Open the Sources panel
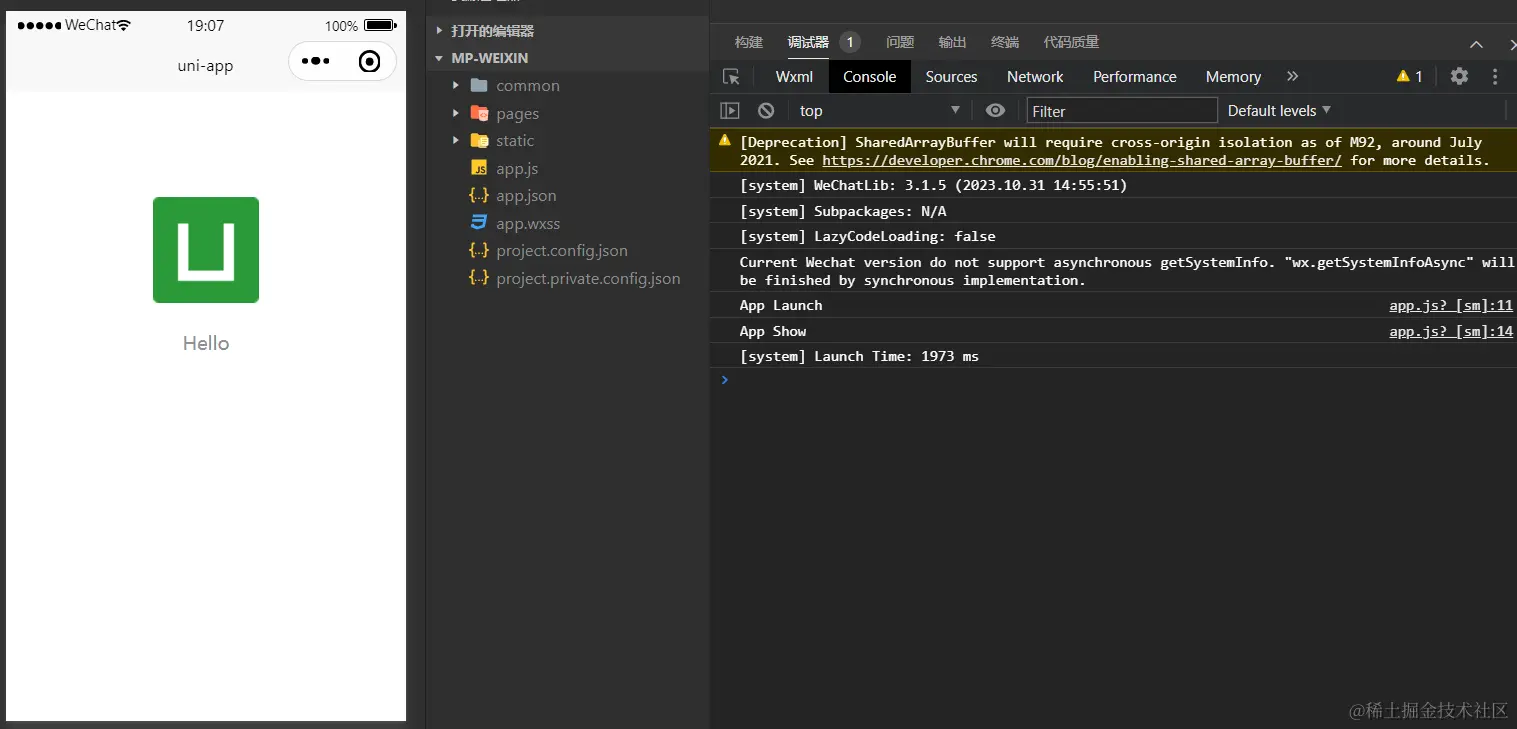This screenshot has height=729, width=1517. pos(950,76)
